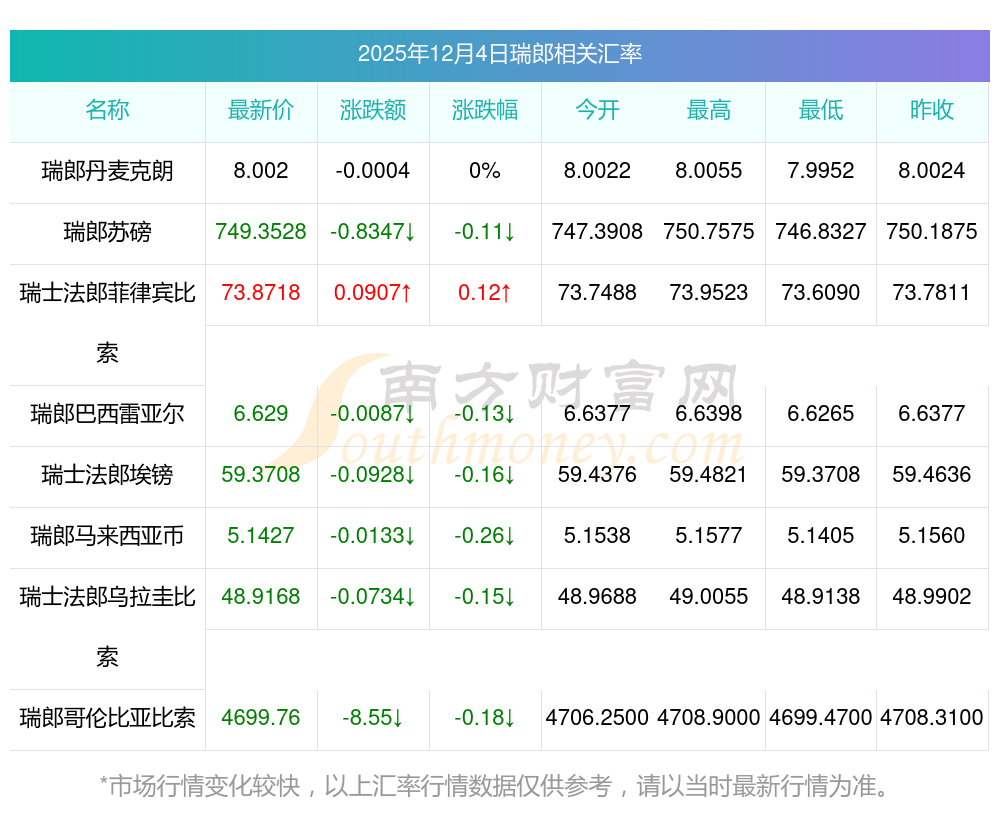Select the 瑞郎巴西雷亚尔 row name
1000x817 pixels.
[x=107, y=414]
